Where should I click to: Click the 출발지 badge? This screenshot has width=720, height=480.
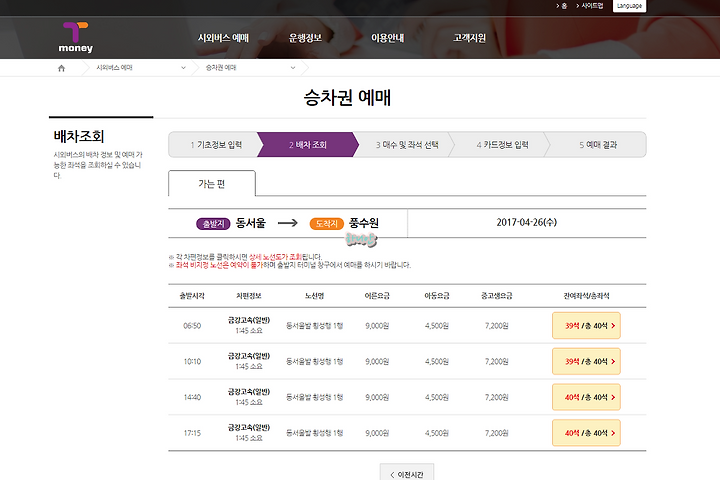point(213,224)
